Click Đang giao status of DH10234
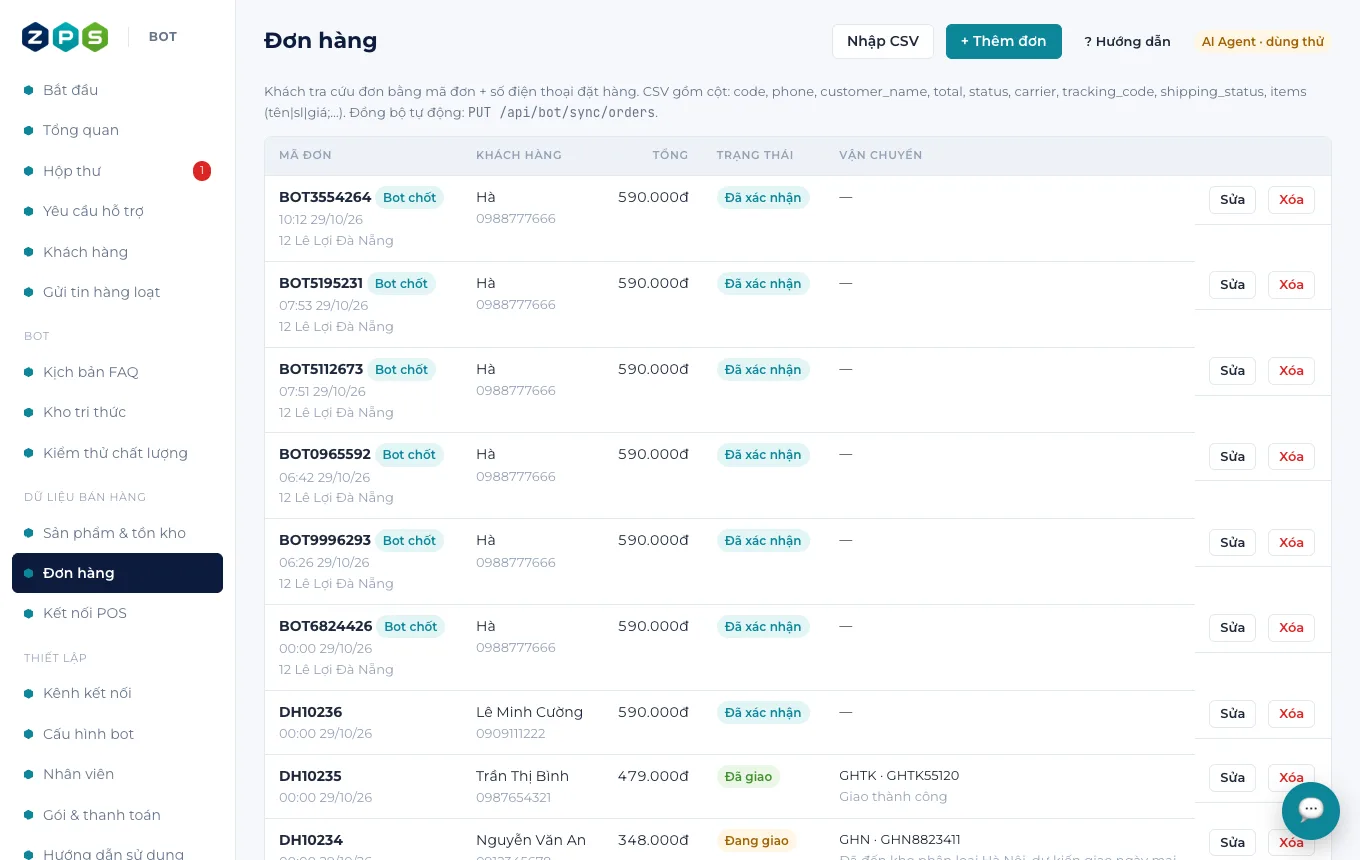 tap(756, 841)
